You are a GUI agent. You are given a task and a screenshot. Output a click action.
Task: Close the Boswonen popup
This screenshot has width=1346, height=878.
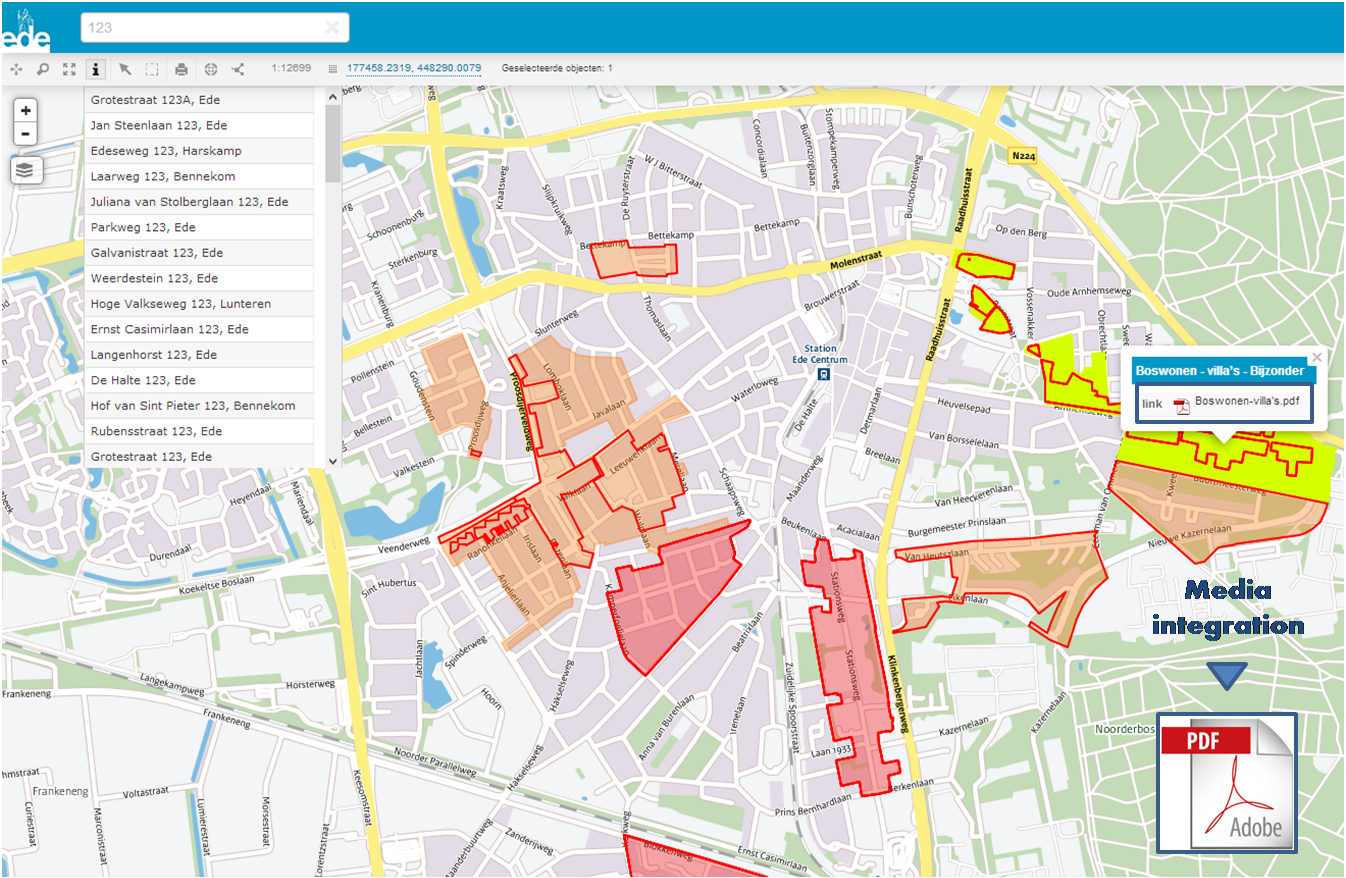click(1317, 357)
